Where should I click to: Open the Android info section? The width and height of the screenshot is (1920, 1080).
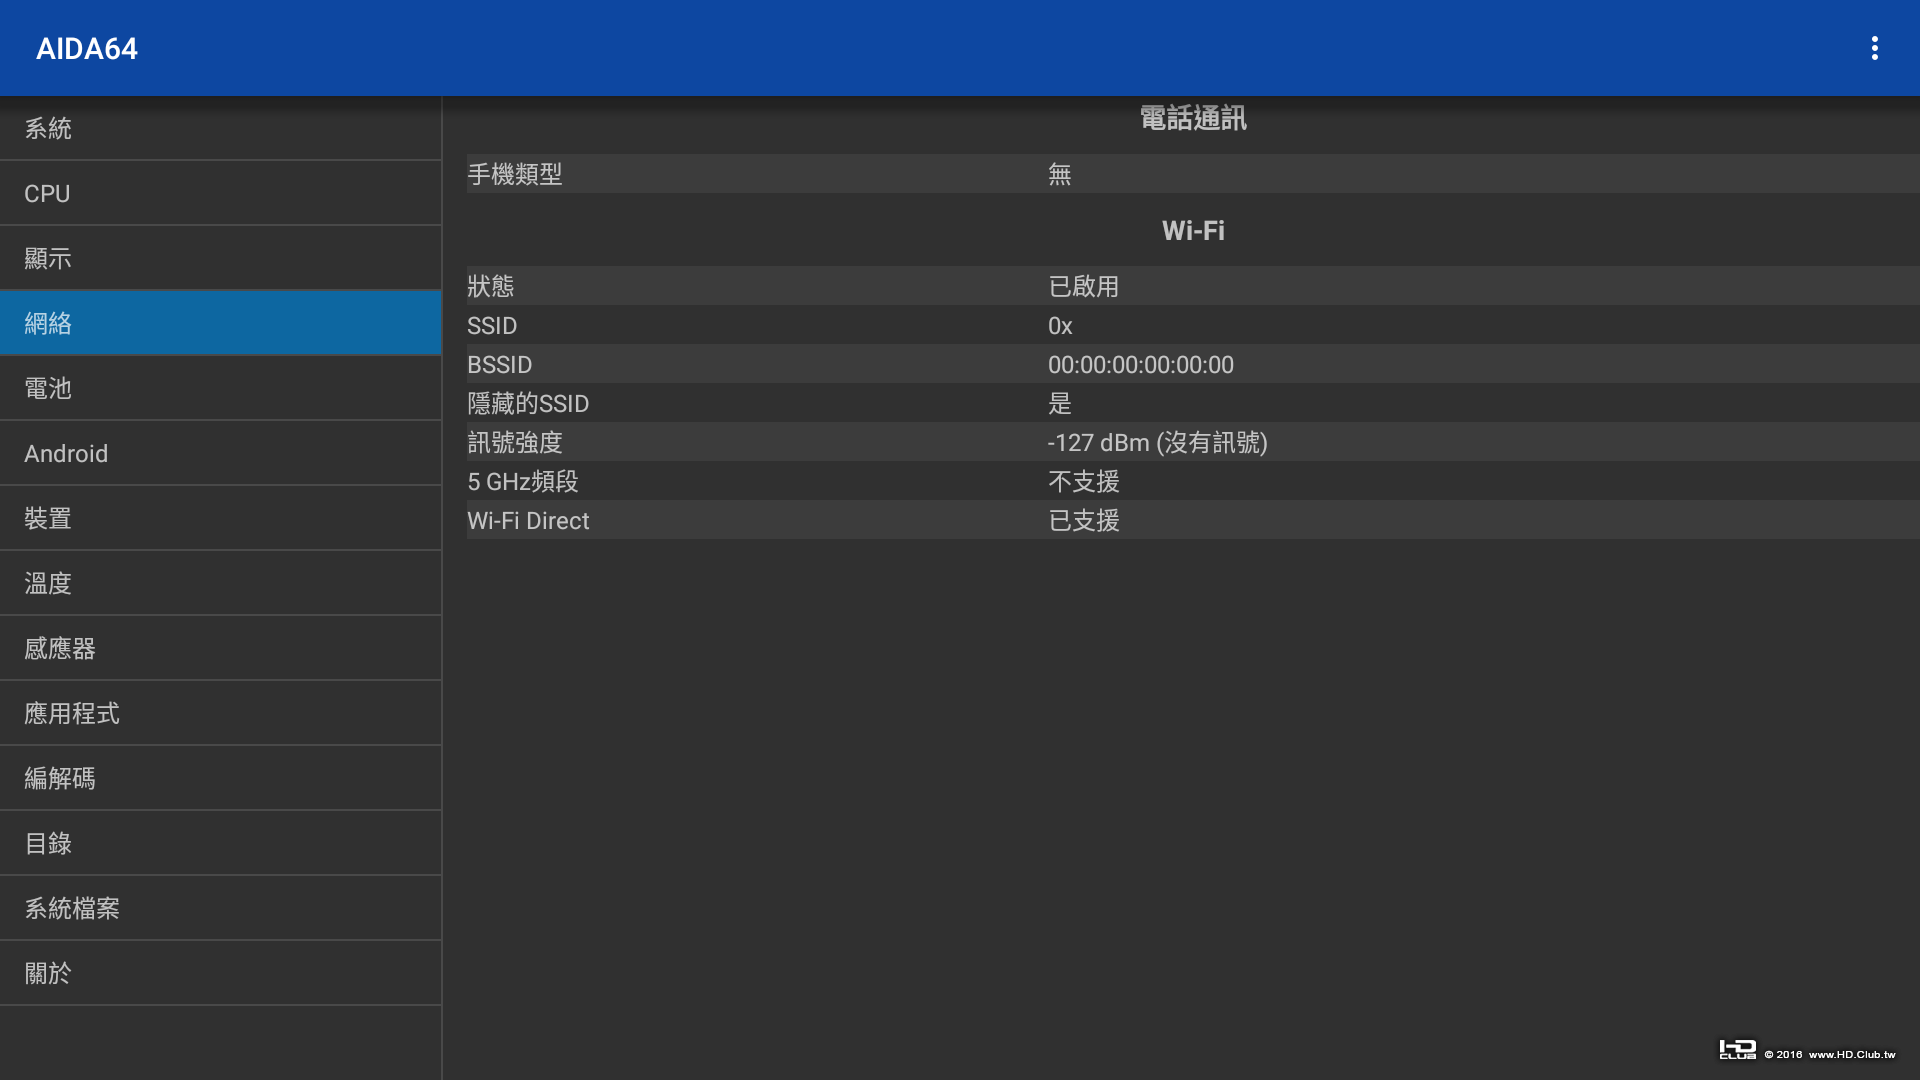tap(220, 453)
